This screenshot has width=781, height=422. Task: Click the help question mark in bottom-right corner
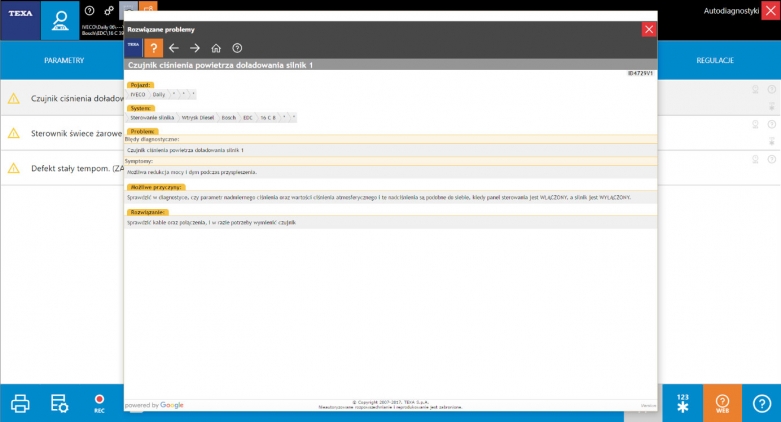point(761,403)
